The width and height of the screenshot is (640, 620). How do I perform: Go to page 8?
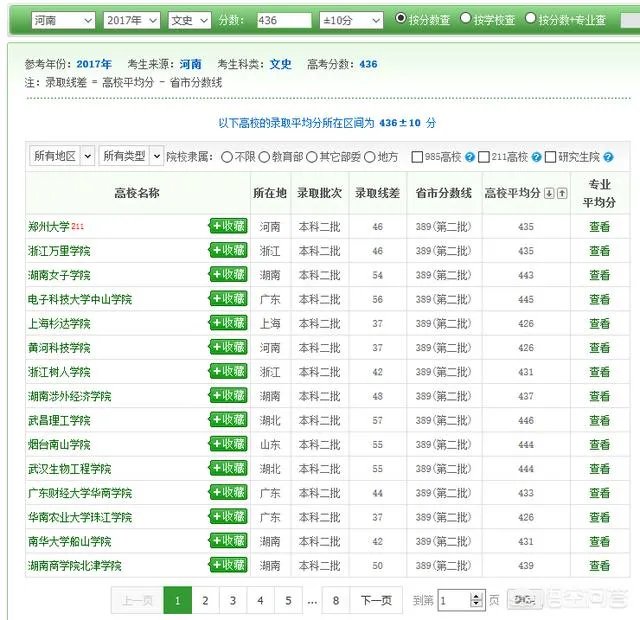click(x=336, y=600)
